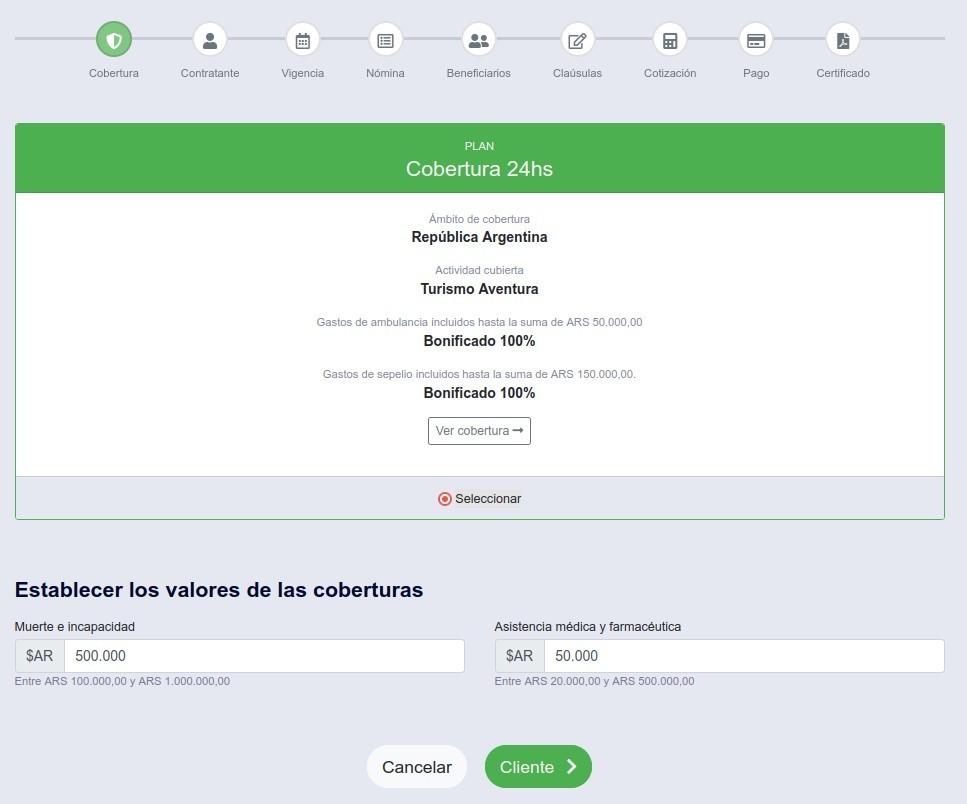Viewport: 967px width, 804px height.
Task: Click the Vigencia step label
Action: tap(303, 74)
